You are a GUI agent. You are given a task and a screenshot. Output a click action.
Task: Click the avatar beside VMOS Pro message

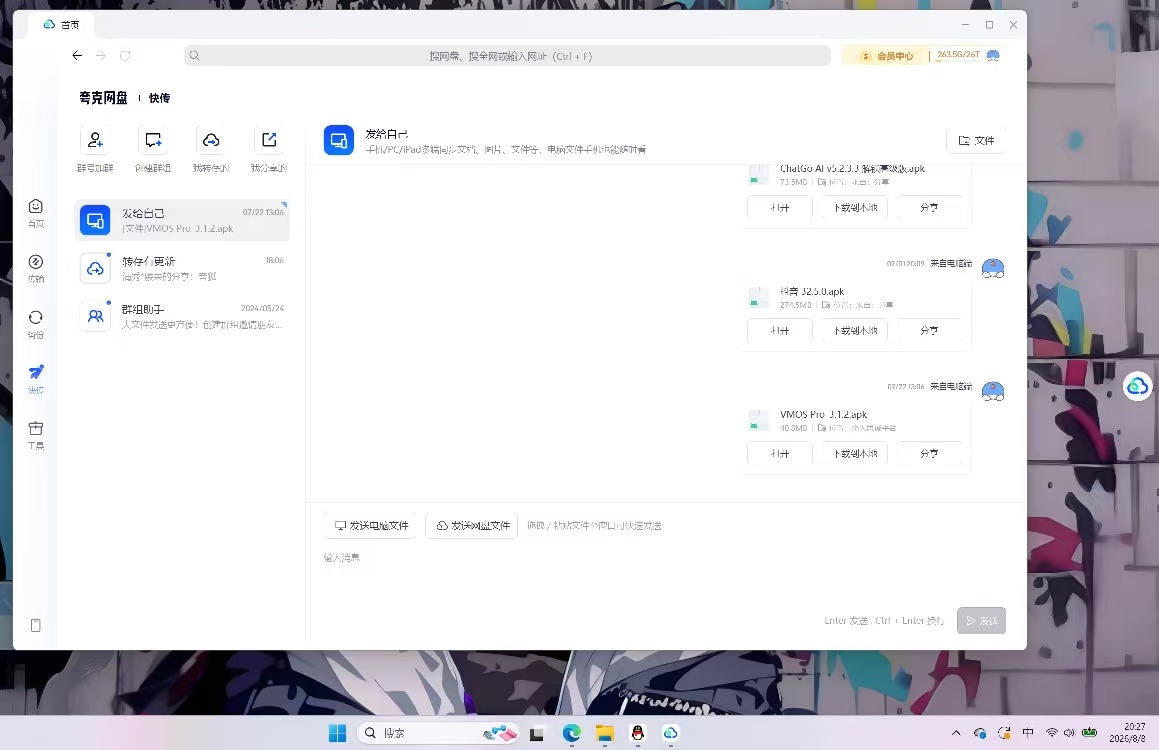993,391
